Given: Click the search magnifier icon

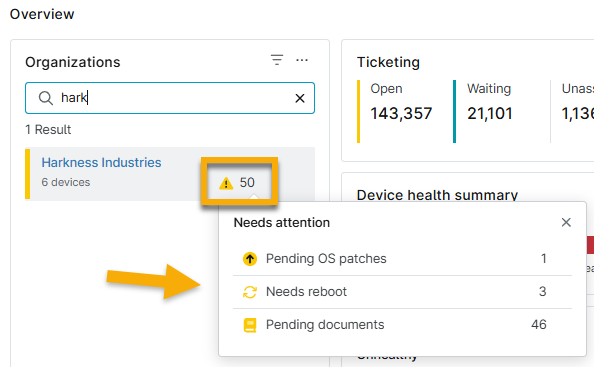Looking at the screenshot, I should tap(45, 98).
